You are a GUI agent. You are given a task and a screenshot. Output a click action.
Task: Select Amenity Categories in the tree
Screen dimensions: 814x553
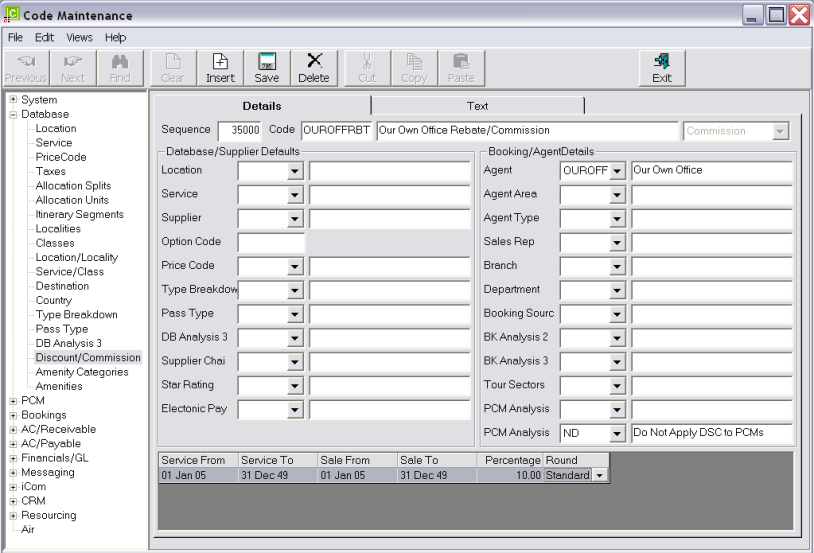(81, 372)
